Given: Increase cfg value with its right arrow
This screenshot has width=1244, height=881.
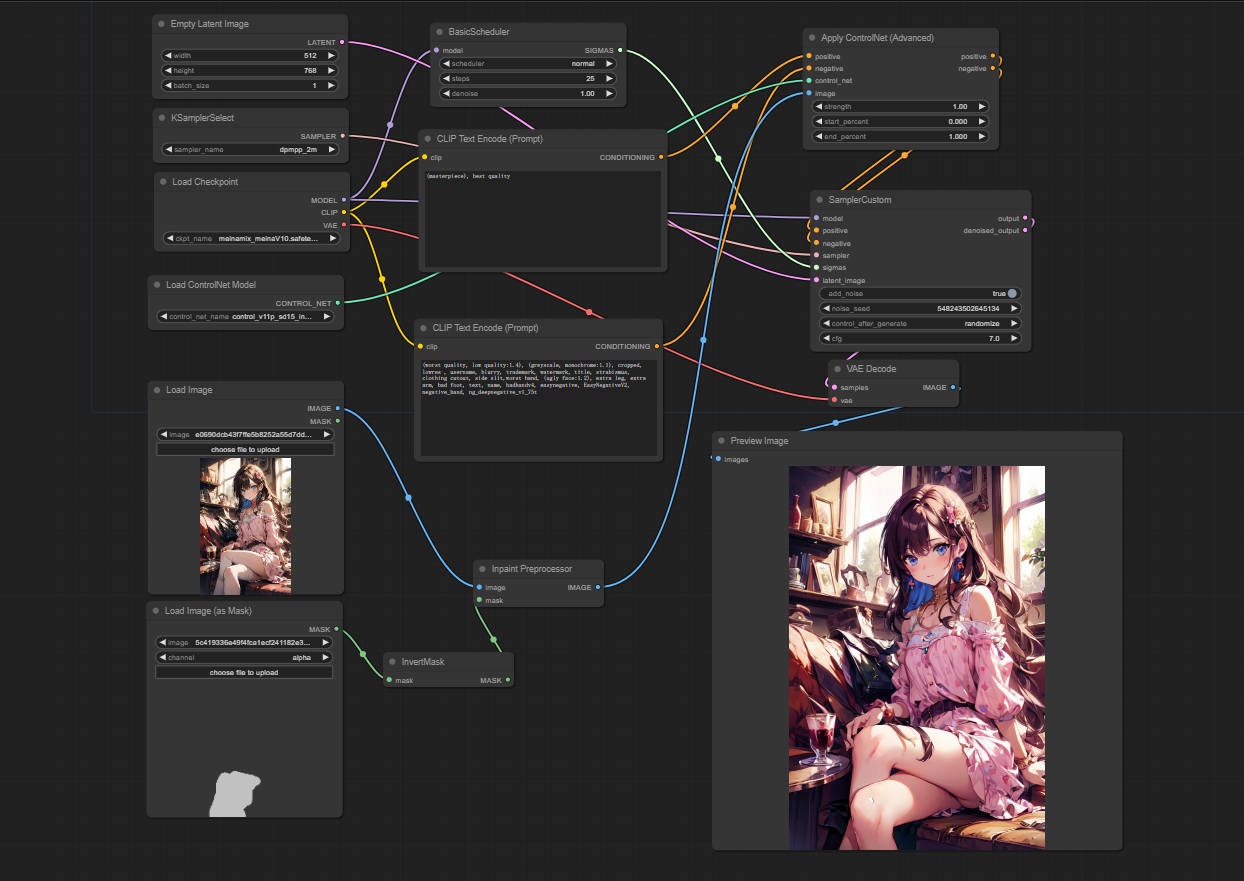Looking at the screenshot, I should 1013,339.
